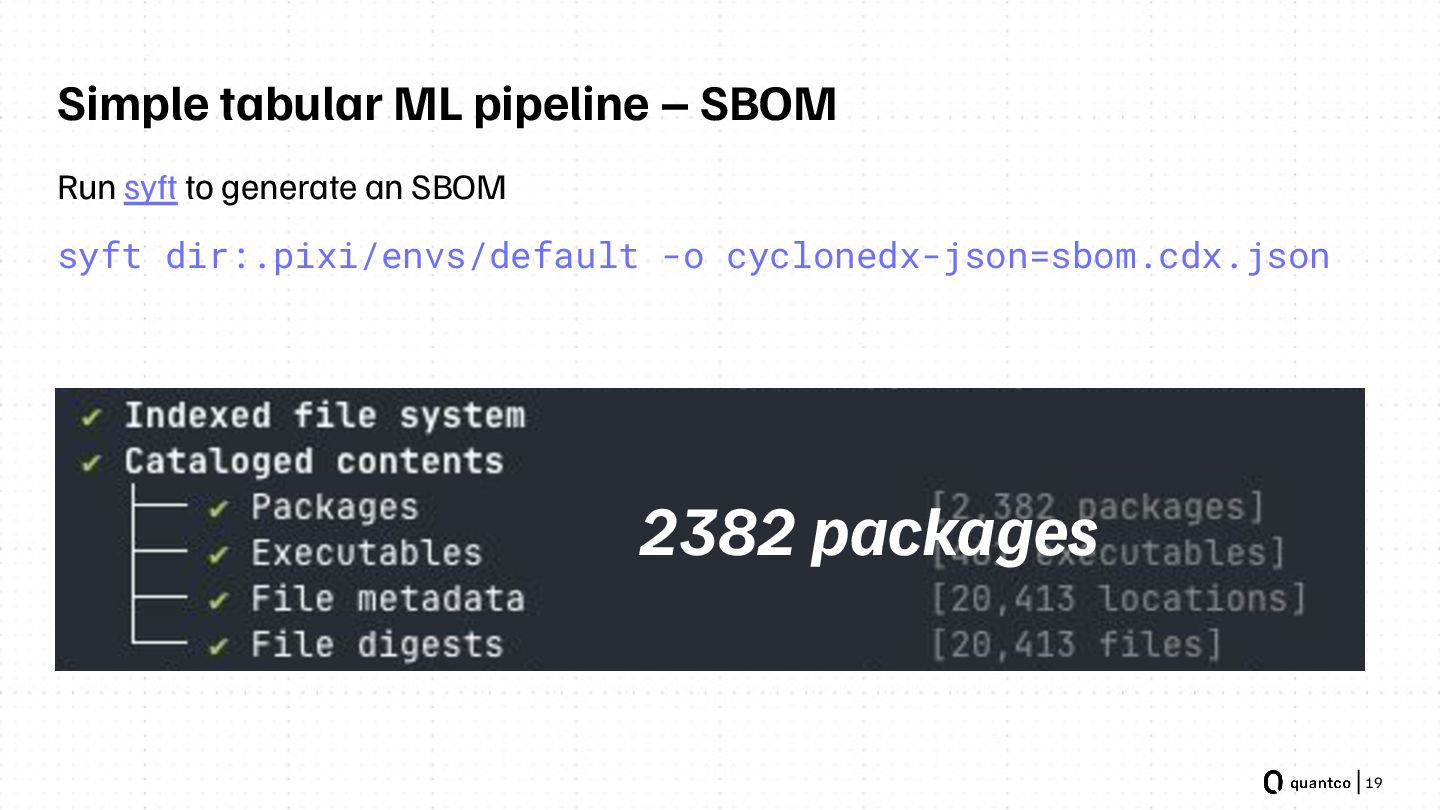The width and height of the screenshot is (1440, 810).
Task: Click the '[20,413 files]' count text
Action: tap(1076, 646)
